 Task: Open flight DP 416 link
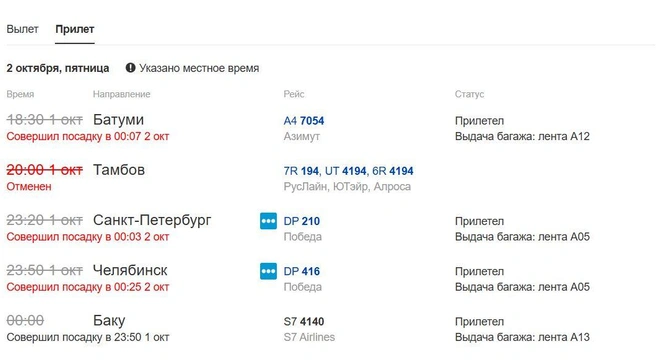tap(302, 272)
